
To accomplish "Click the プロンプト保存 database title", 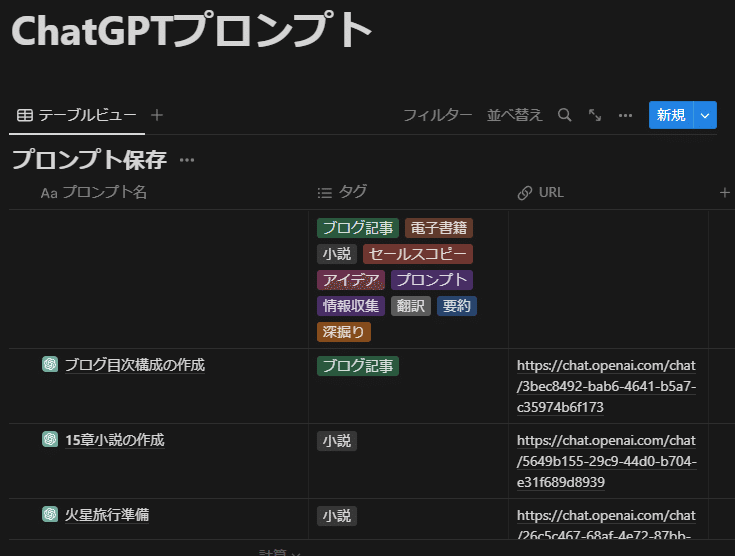I will 89,160.
